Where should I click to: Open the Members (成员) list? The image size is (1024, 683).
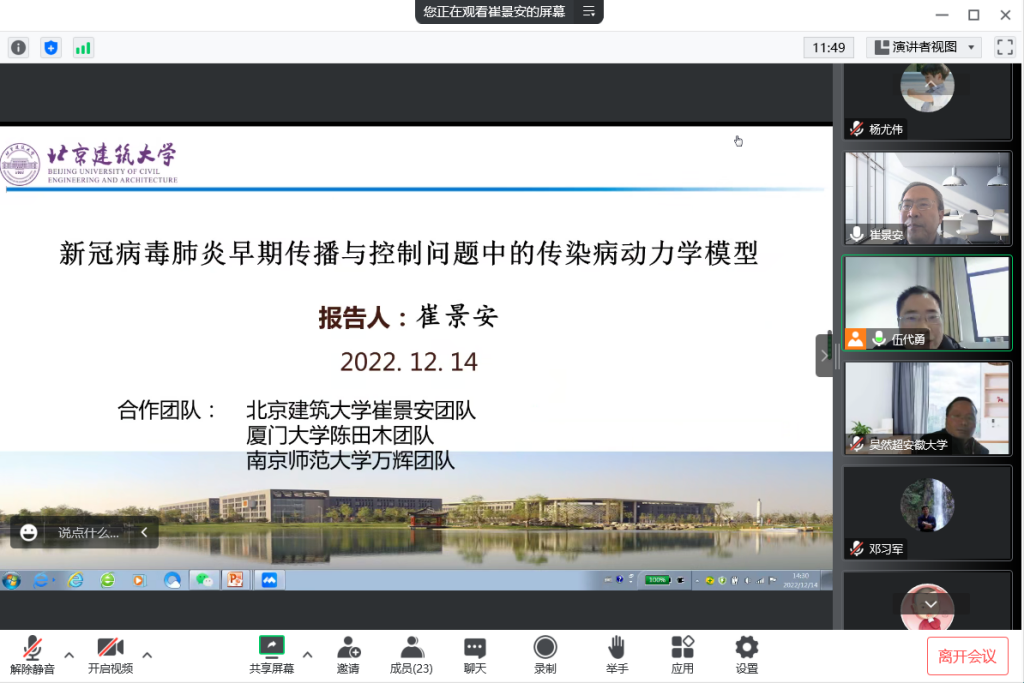point(411,654)
